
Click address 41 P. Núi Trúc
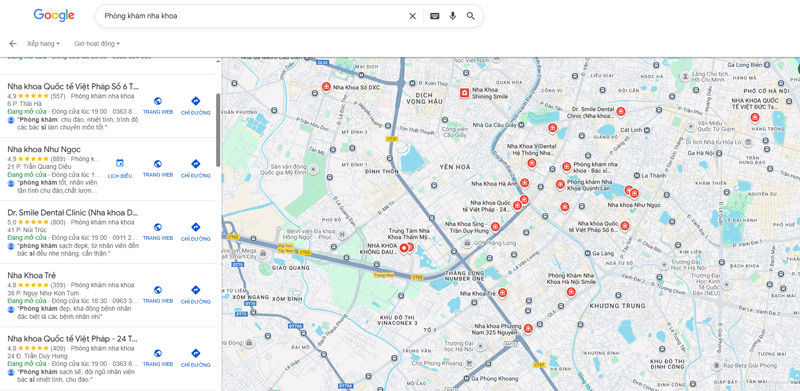click(27, 230)
